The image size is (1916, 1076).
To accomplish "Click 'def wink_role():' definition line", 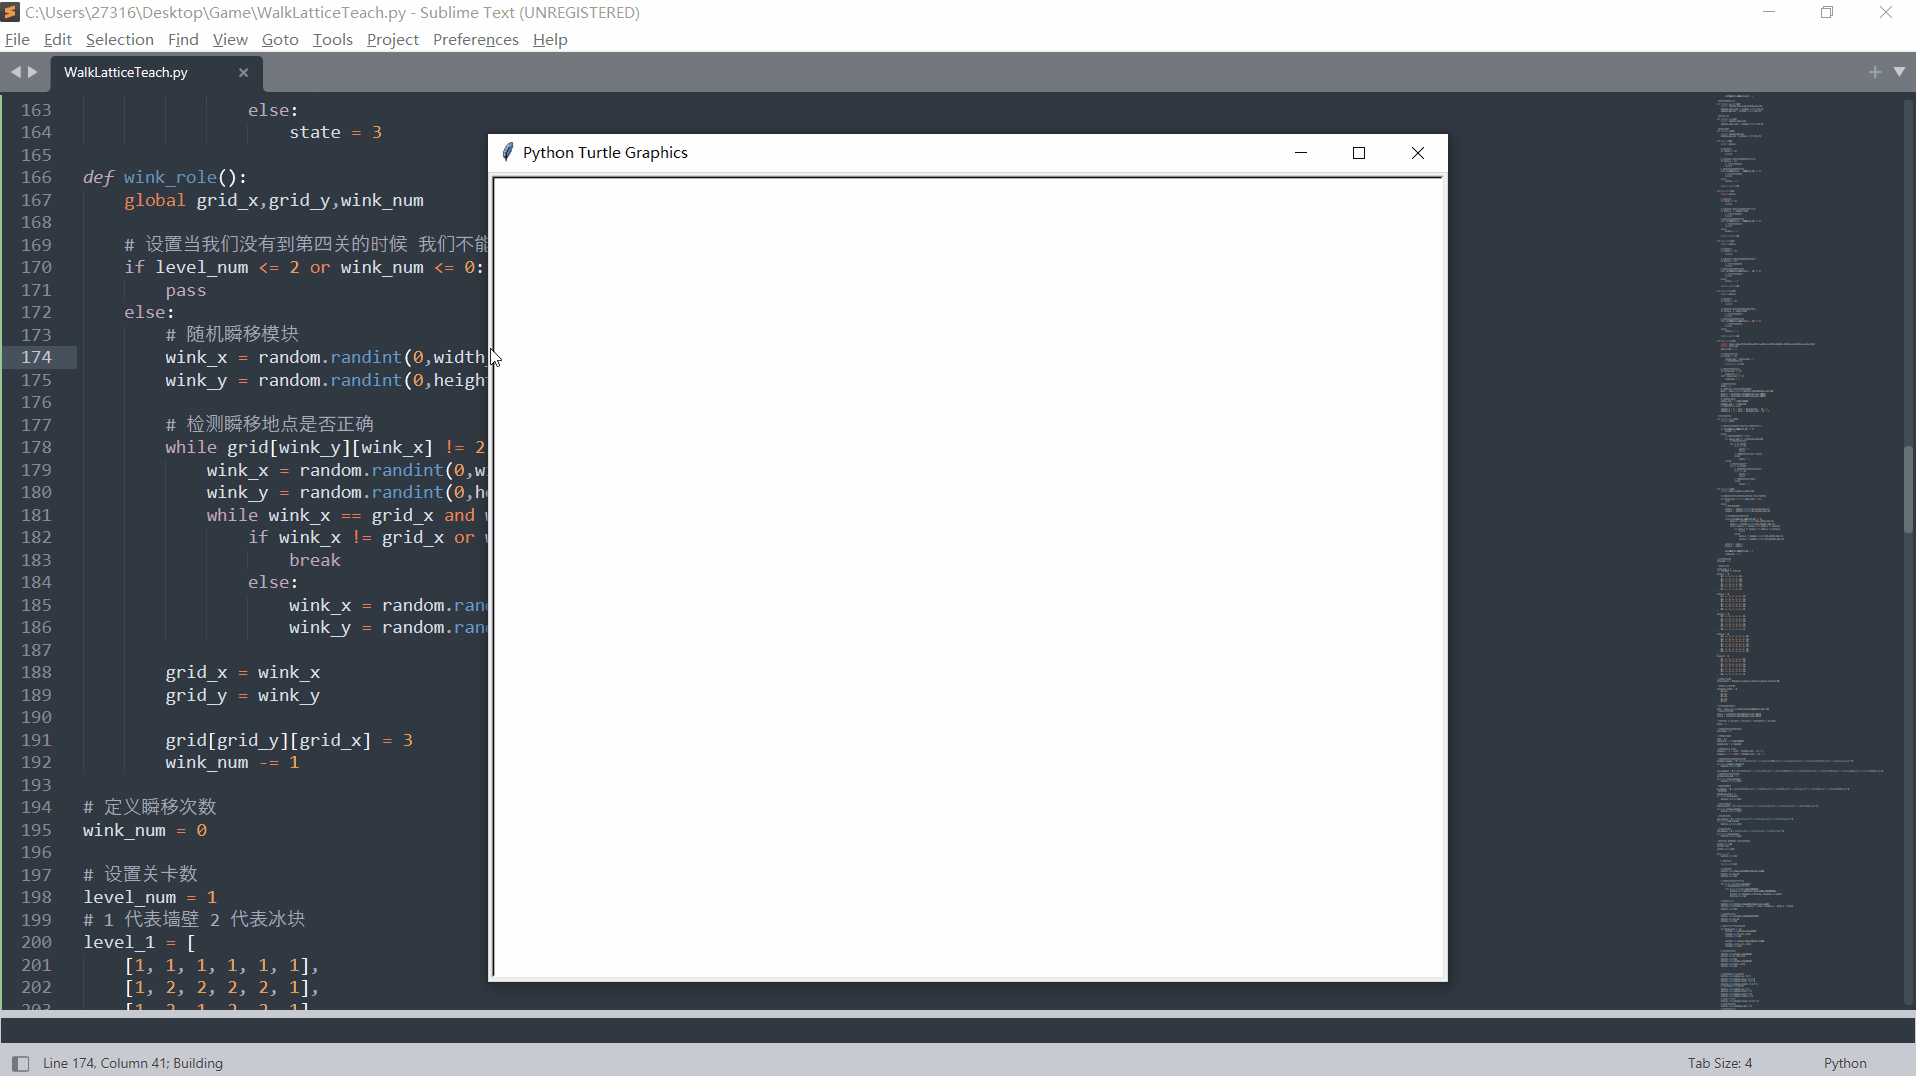I will coord(165,177).
